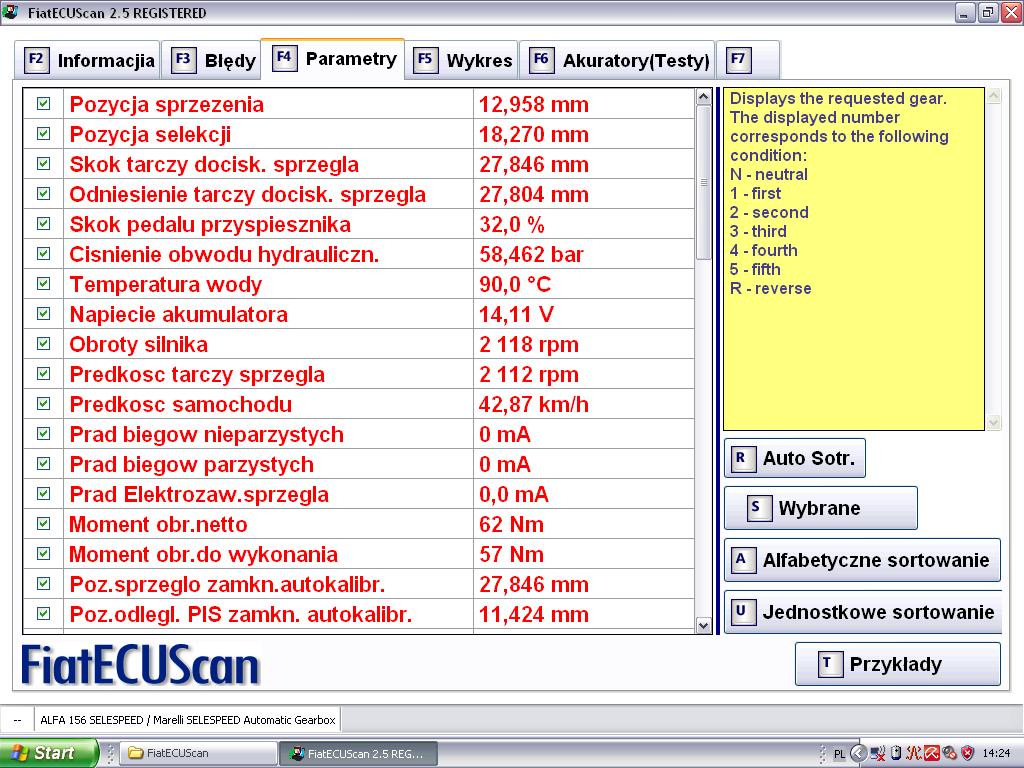Toggle the Odniesienie tarczy docisk. sprzegla checkbox
1024x768 pixels.
(x=44, y=194)
